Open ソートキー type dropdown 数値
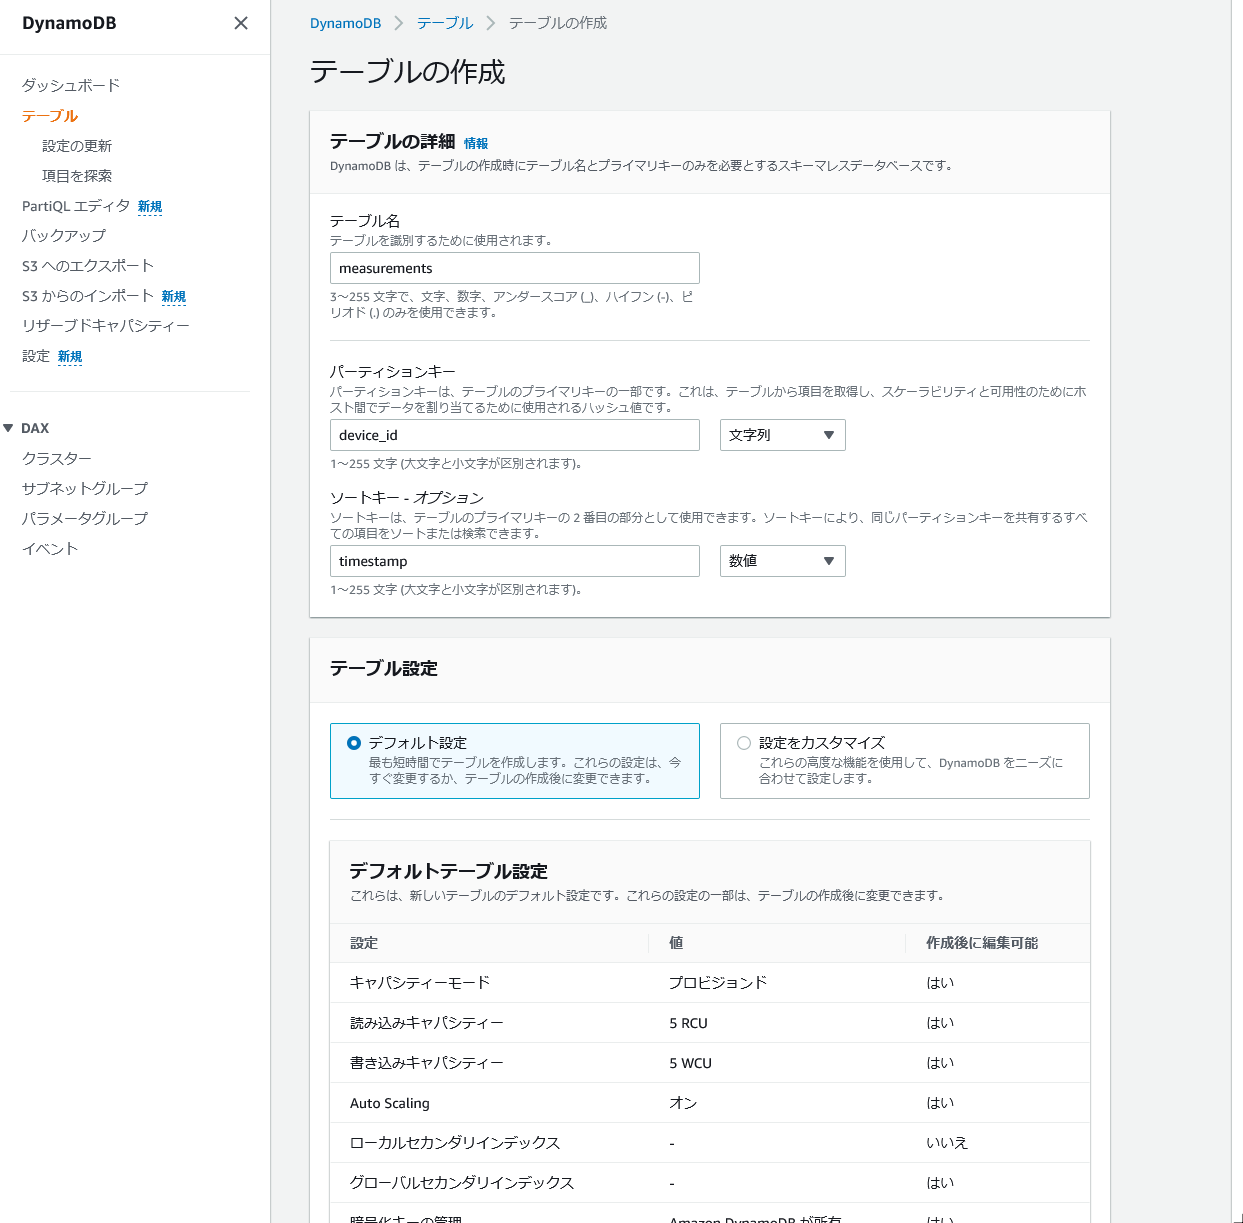The image size is (1243, 1223). coord(783,561)
